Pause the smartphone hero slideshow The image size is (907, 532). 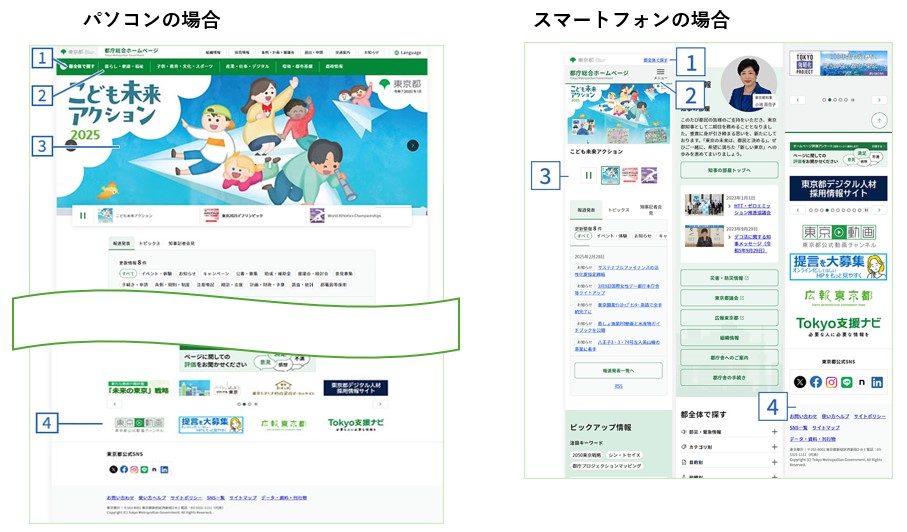pos(588,175)
